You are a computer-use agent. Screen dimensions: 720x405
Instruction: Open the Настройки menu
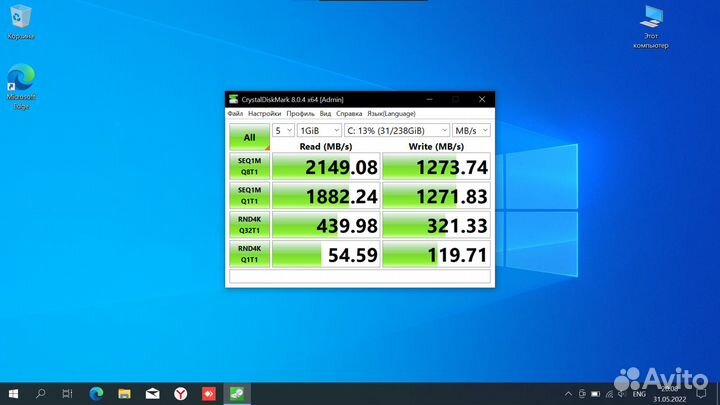pyautogui.click(x=264, y=113)
